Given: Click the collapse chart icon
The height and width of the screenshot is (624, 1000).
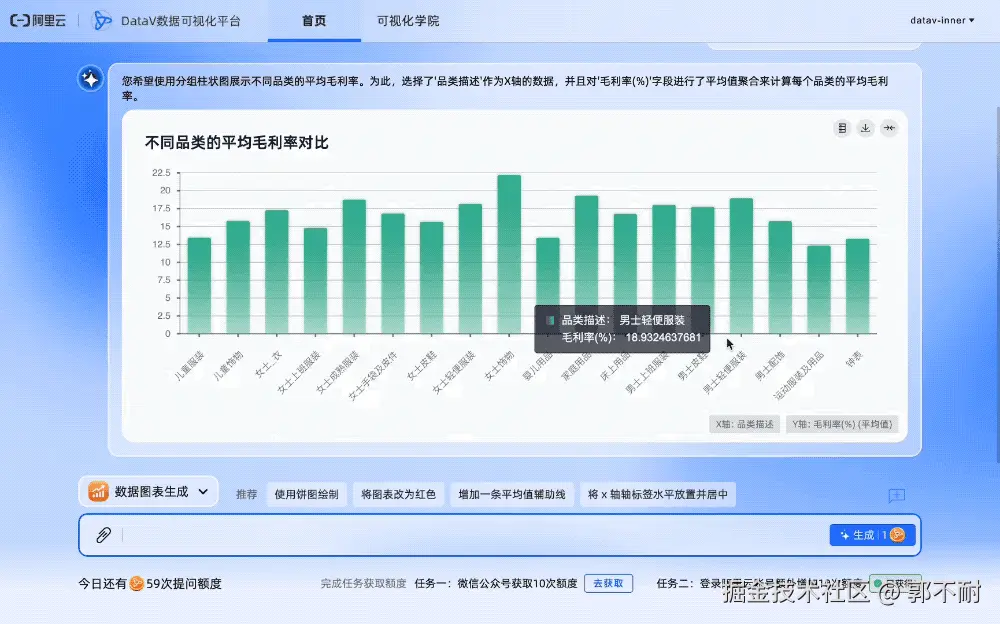Looking at the screenshot, I should 890,128.
